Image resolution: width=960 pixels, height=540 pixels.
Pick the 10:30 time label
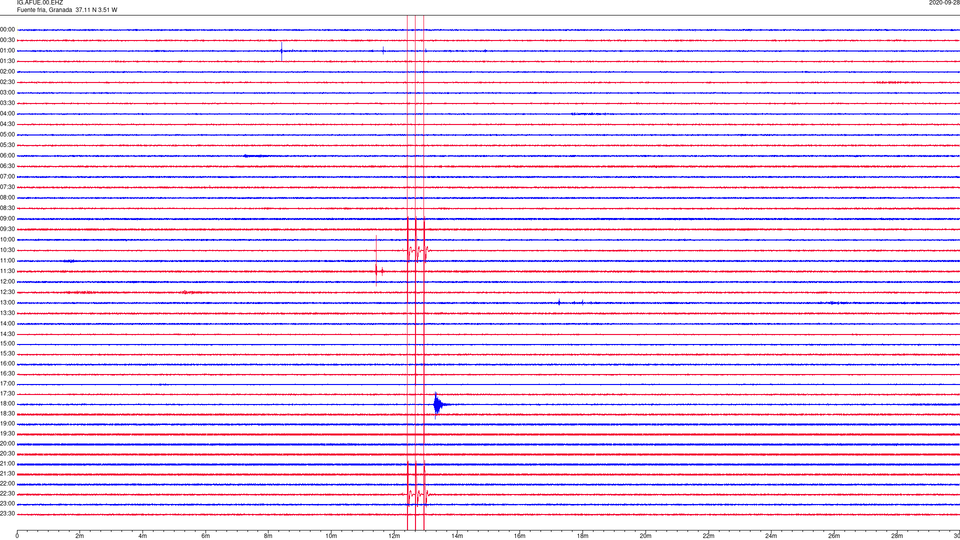coord(7,250)
